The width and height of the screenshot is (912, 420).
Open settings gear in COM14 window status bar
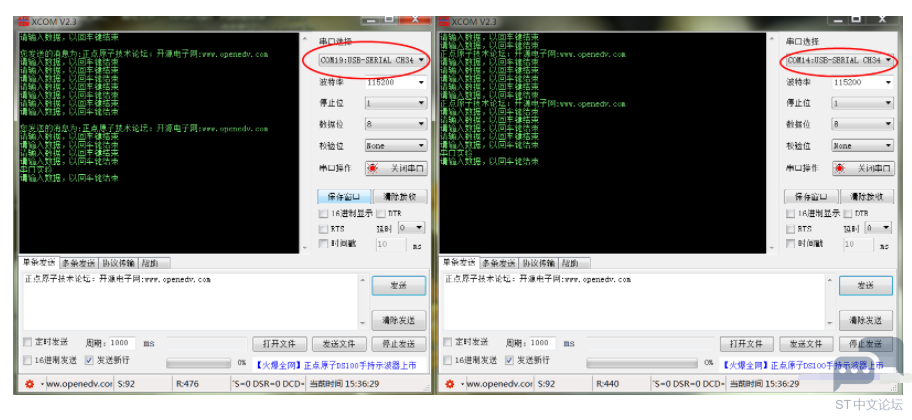(449, 384)
